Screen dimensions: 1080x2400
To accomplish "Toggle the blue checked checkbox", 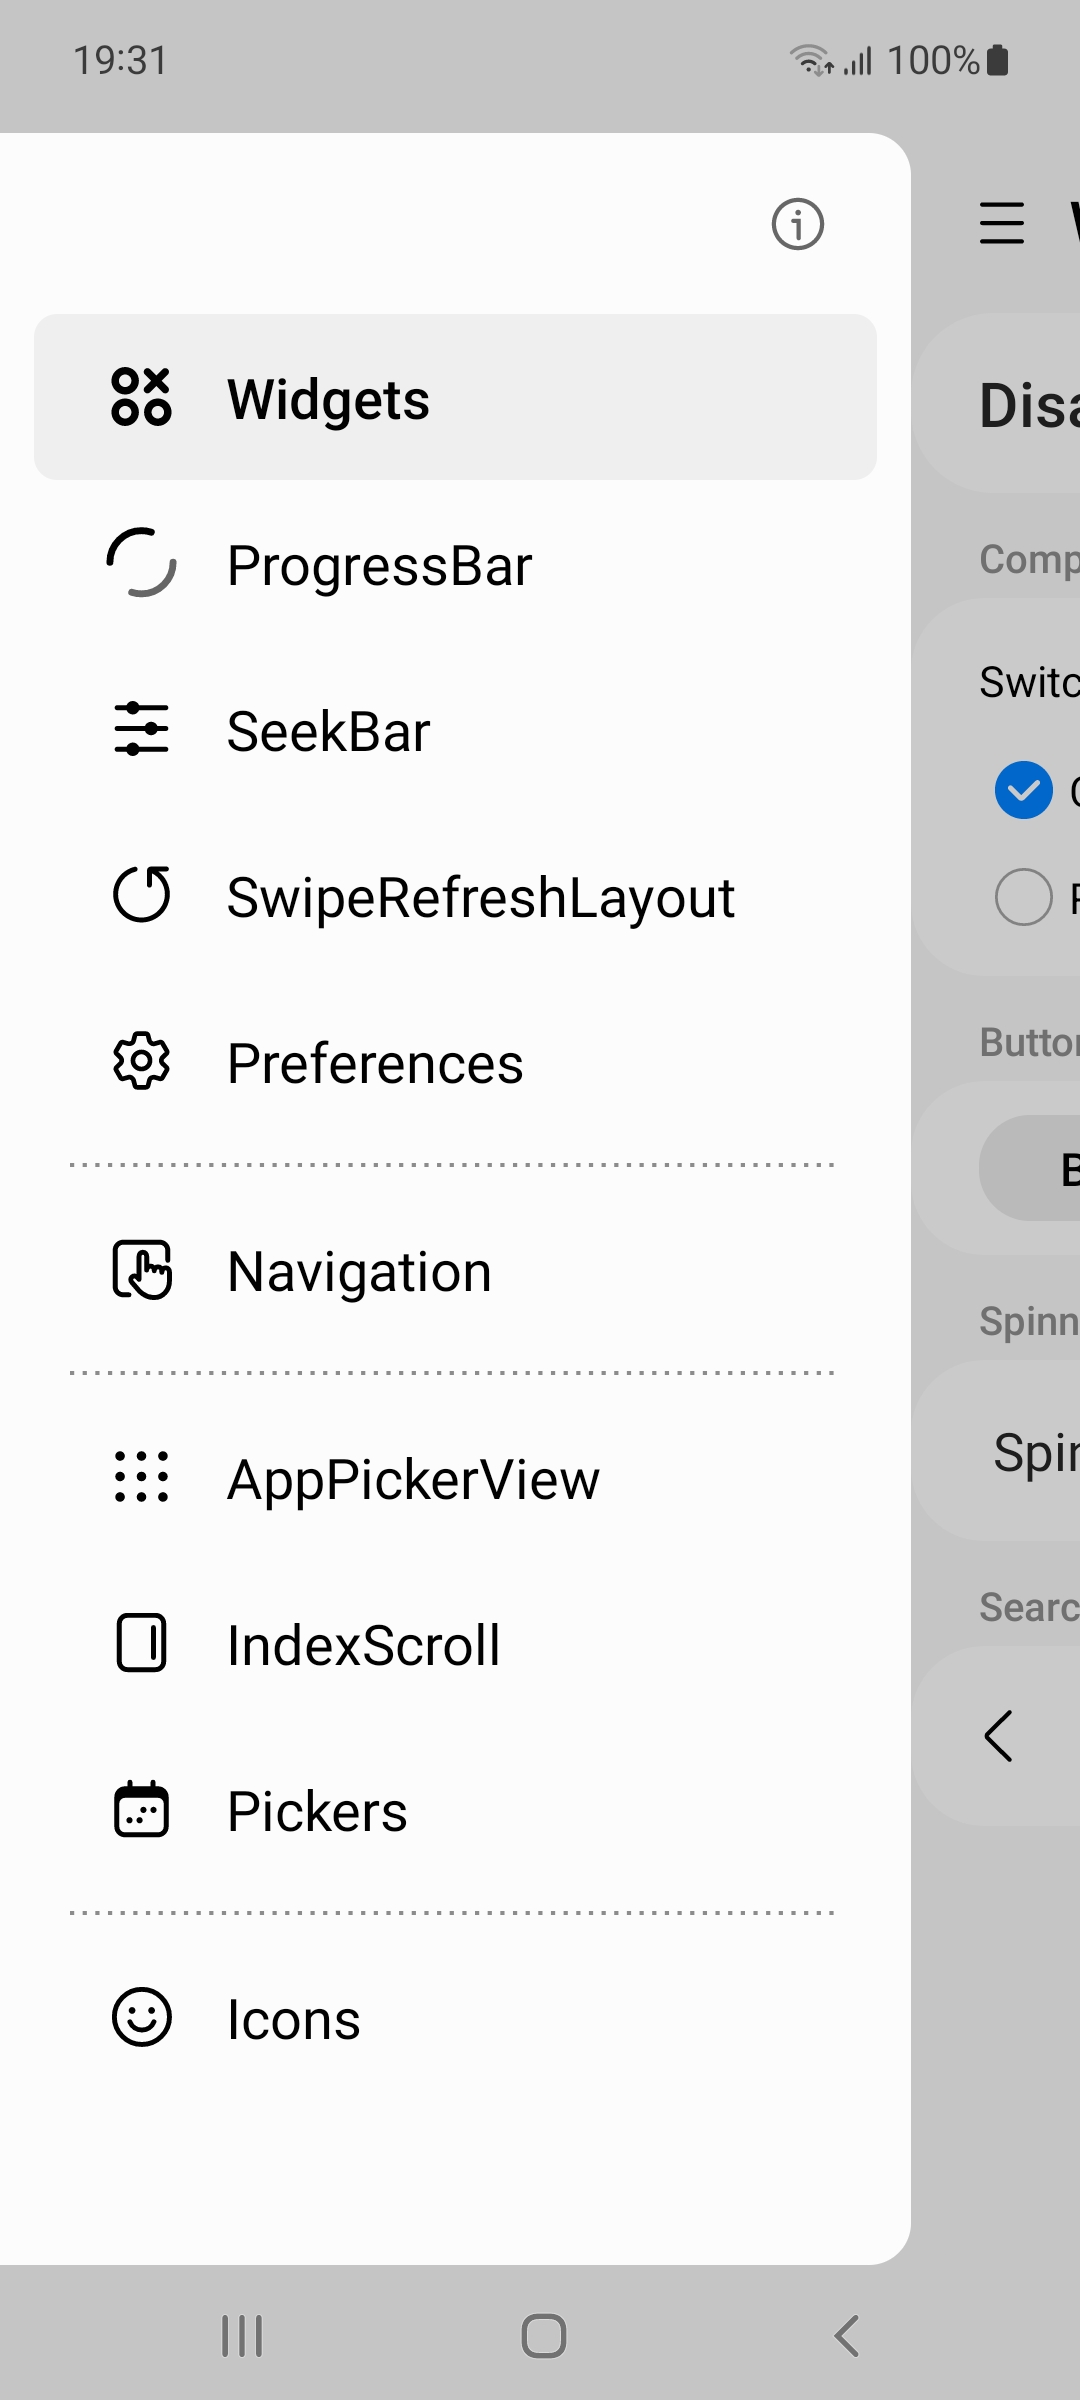I will click(x=1023, y=790).
